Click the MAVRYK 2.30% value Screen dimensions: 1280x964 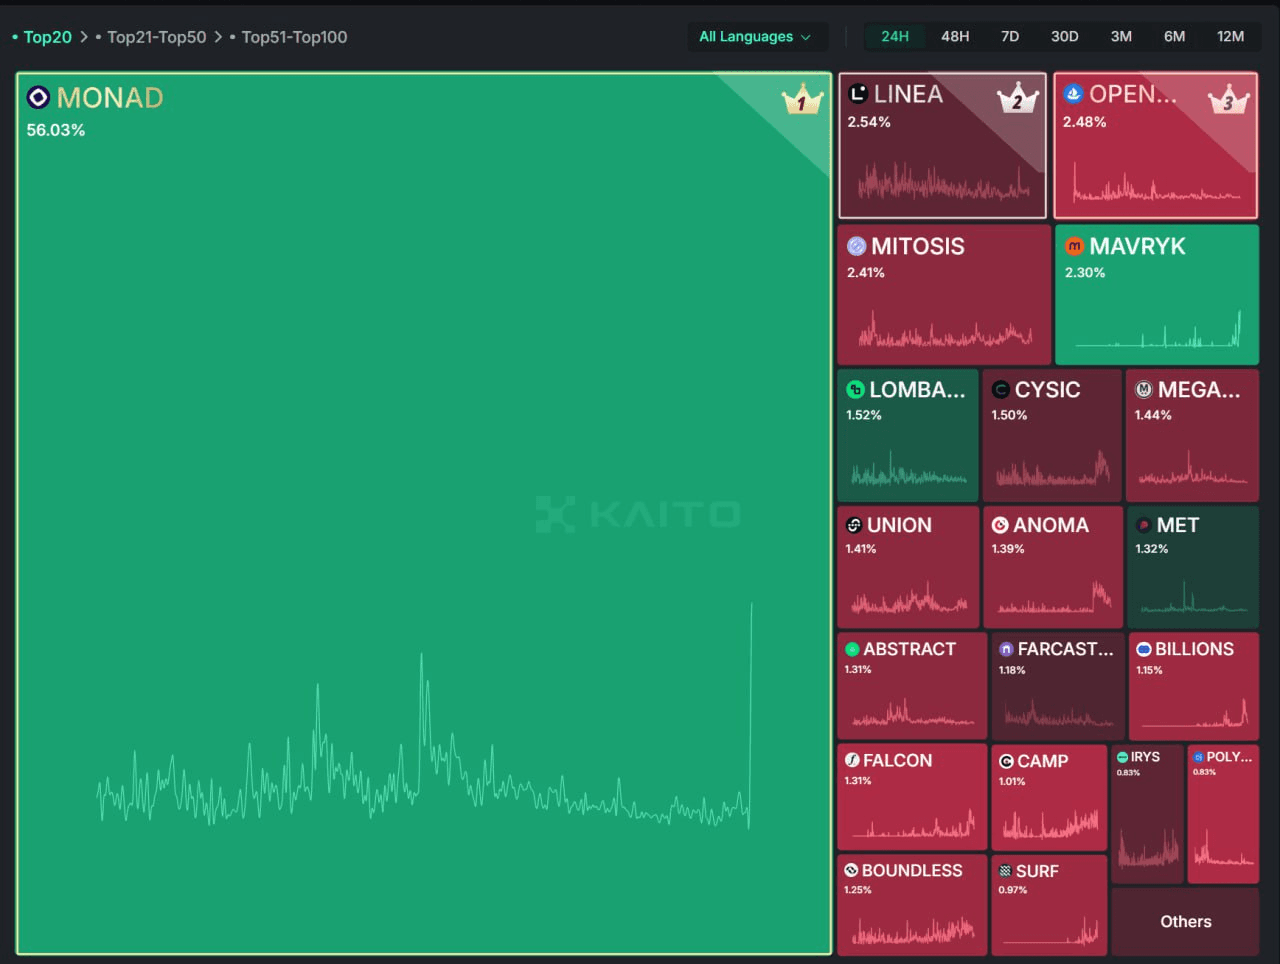tap(1085, 272)
